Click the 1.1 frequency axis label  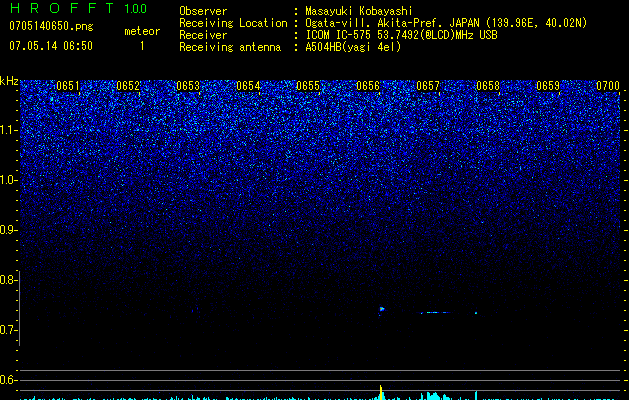[x=8, y=130]
